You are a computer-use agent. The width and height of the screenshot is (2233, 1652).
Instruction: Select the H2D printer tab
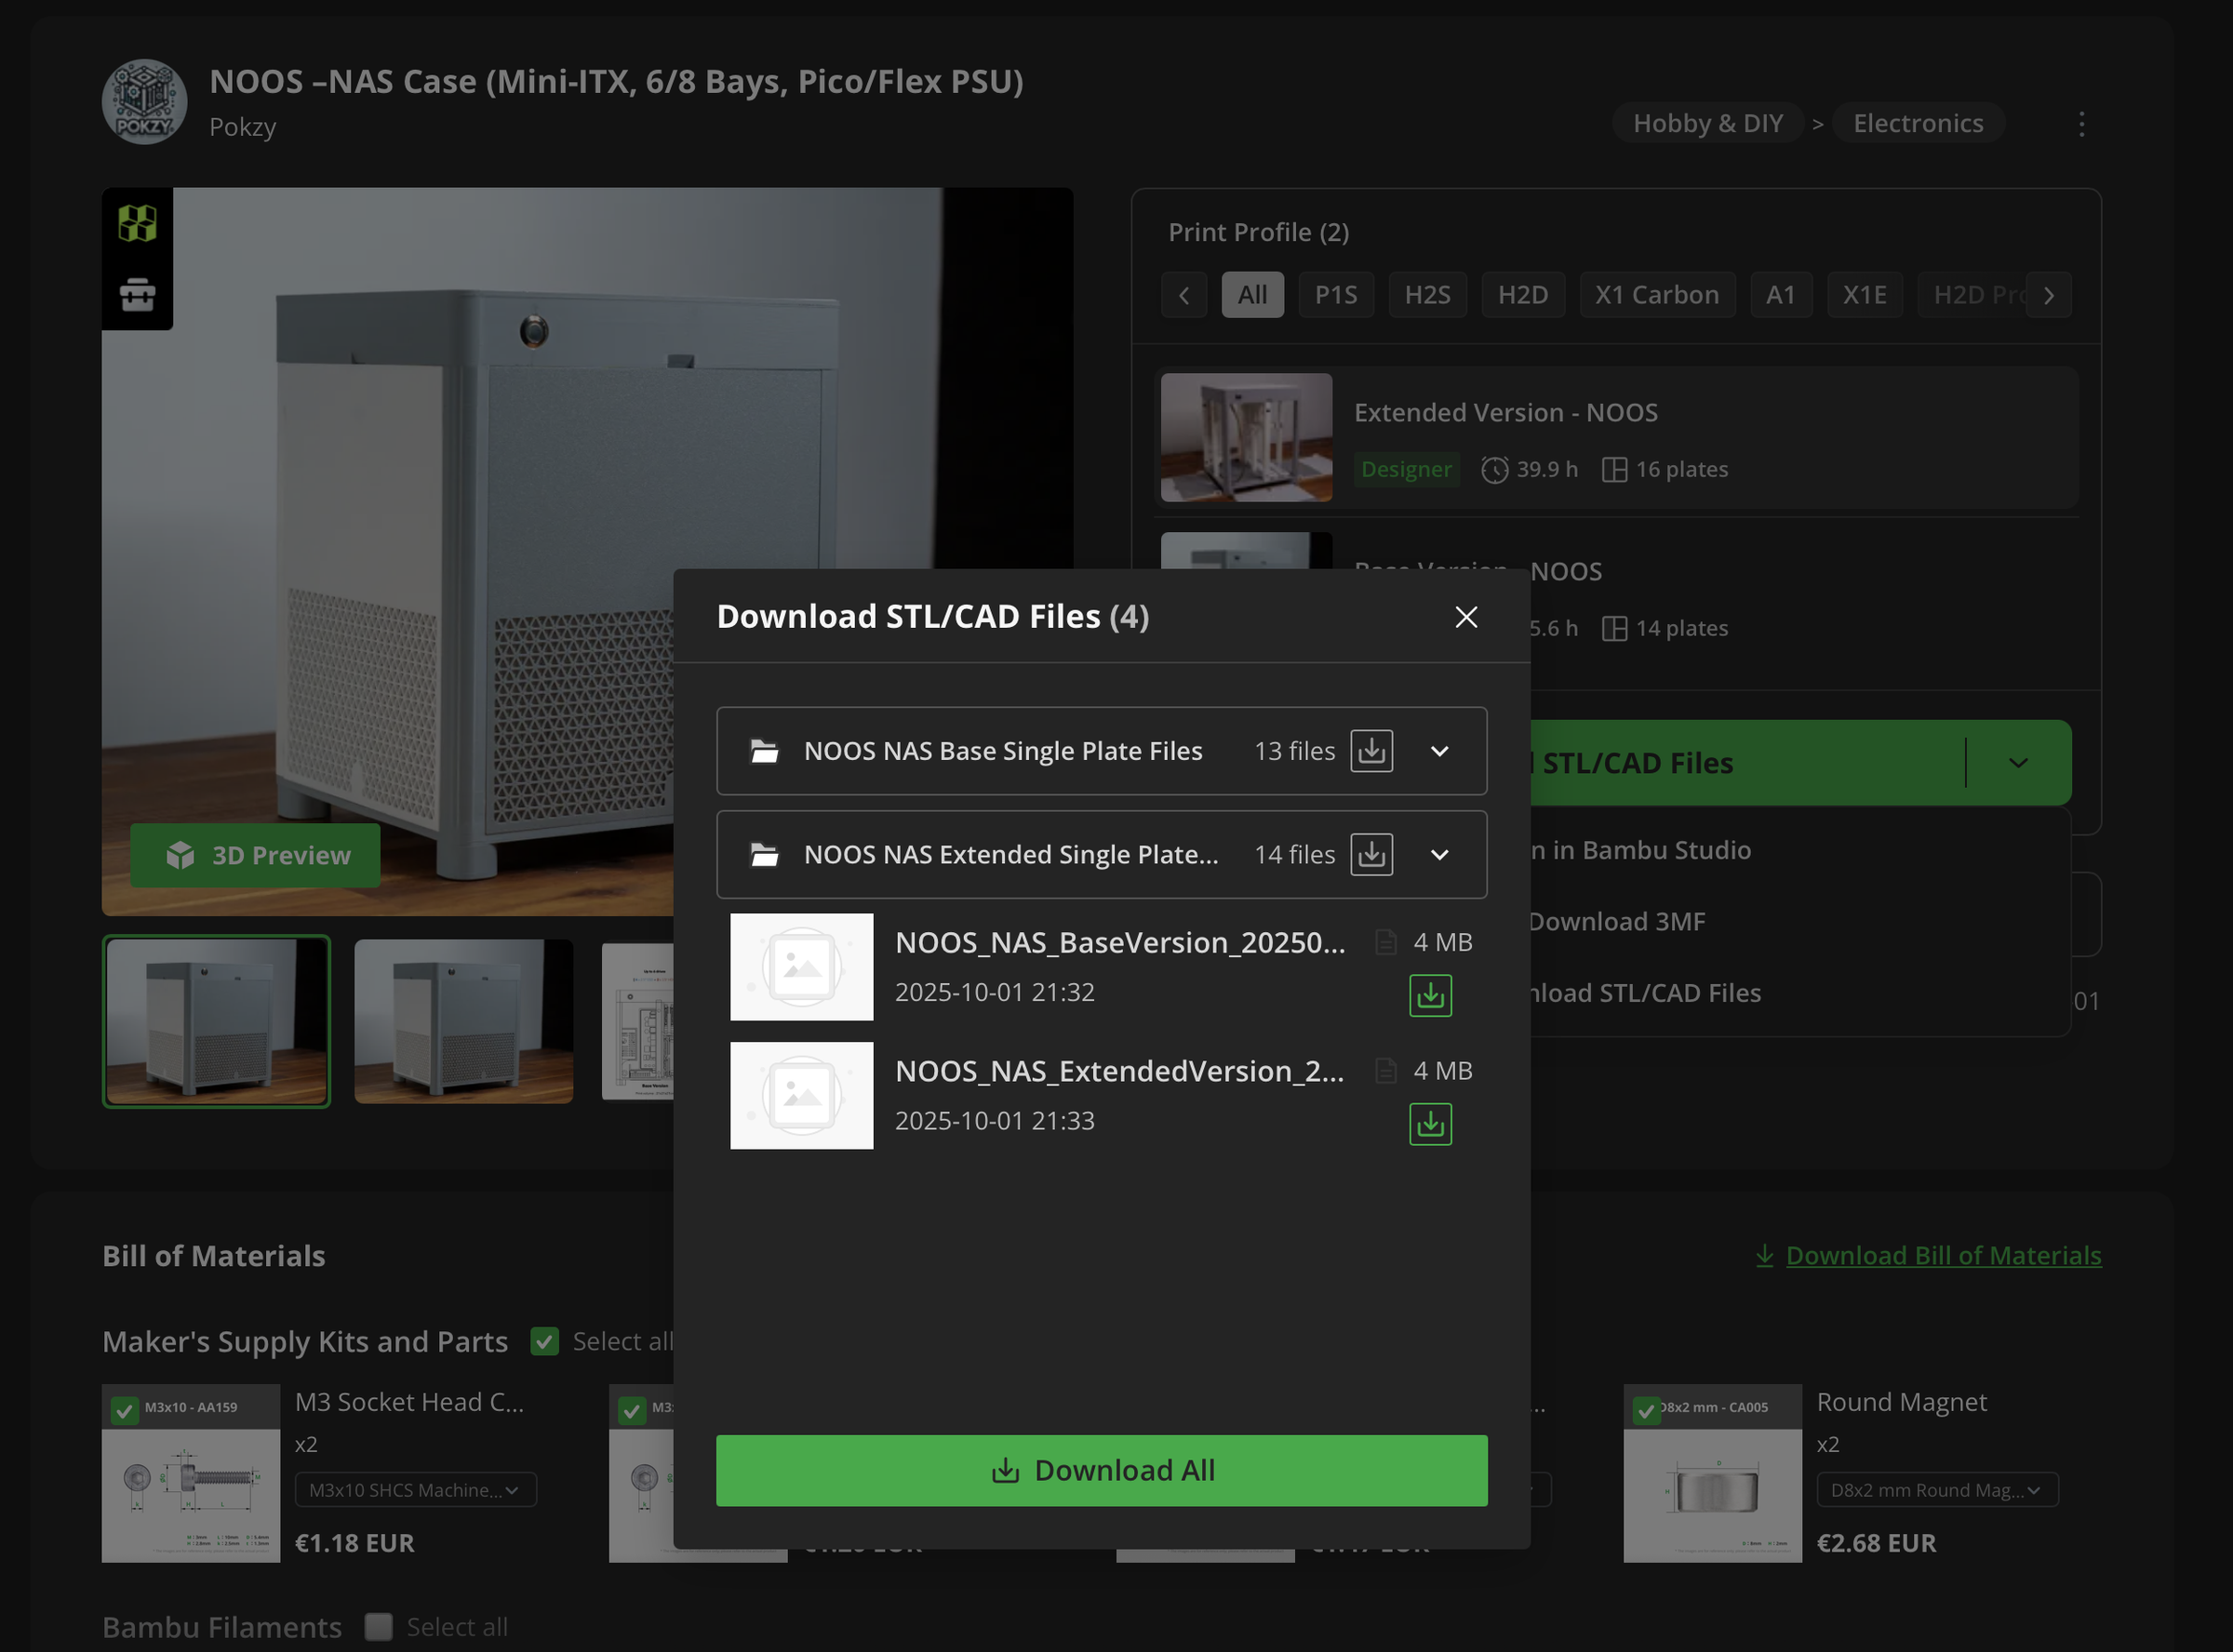1523,295
